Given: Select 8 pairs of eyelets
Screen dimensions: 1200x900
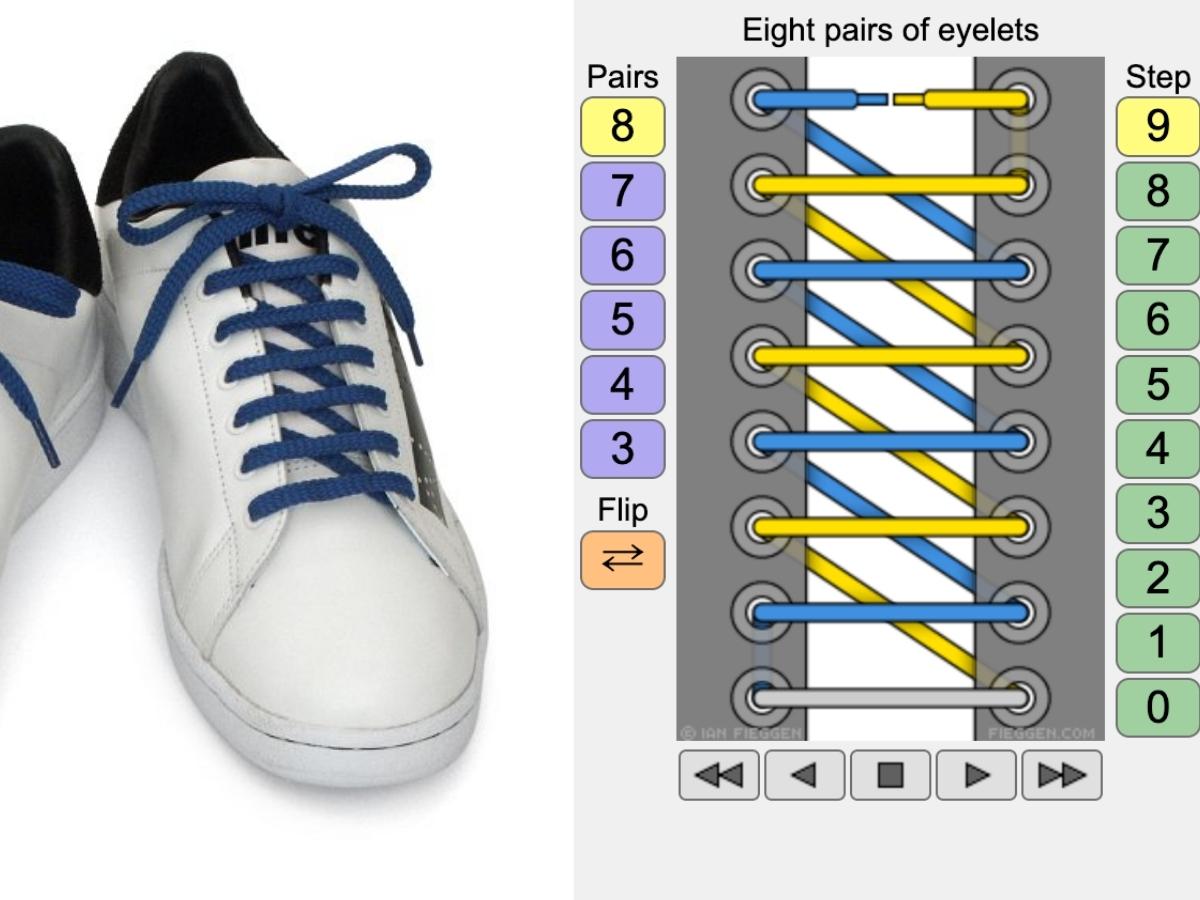Looking at the screenshot, I should click(x=622, y=127).
